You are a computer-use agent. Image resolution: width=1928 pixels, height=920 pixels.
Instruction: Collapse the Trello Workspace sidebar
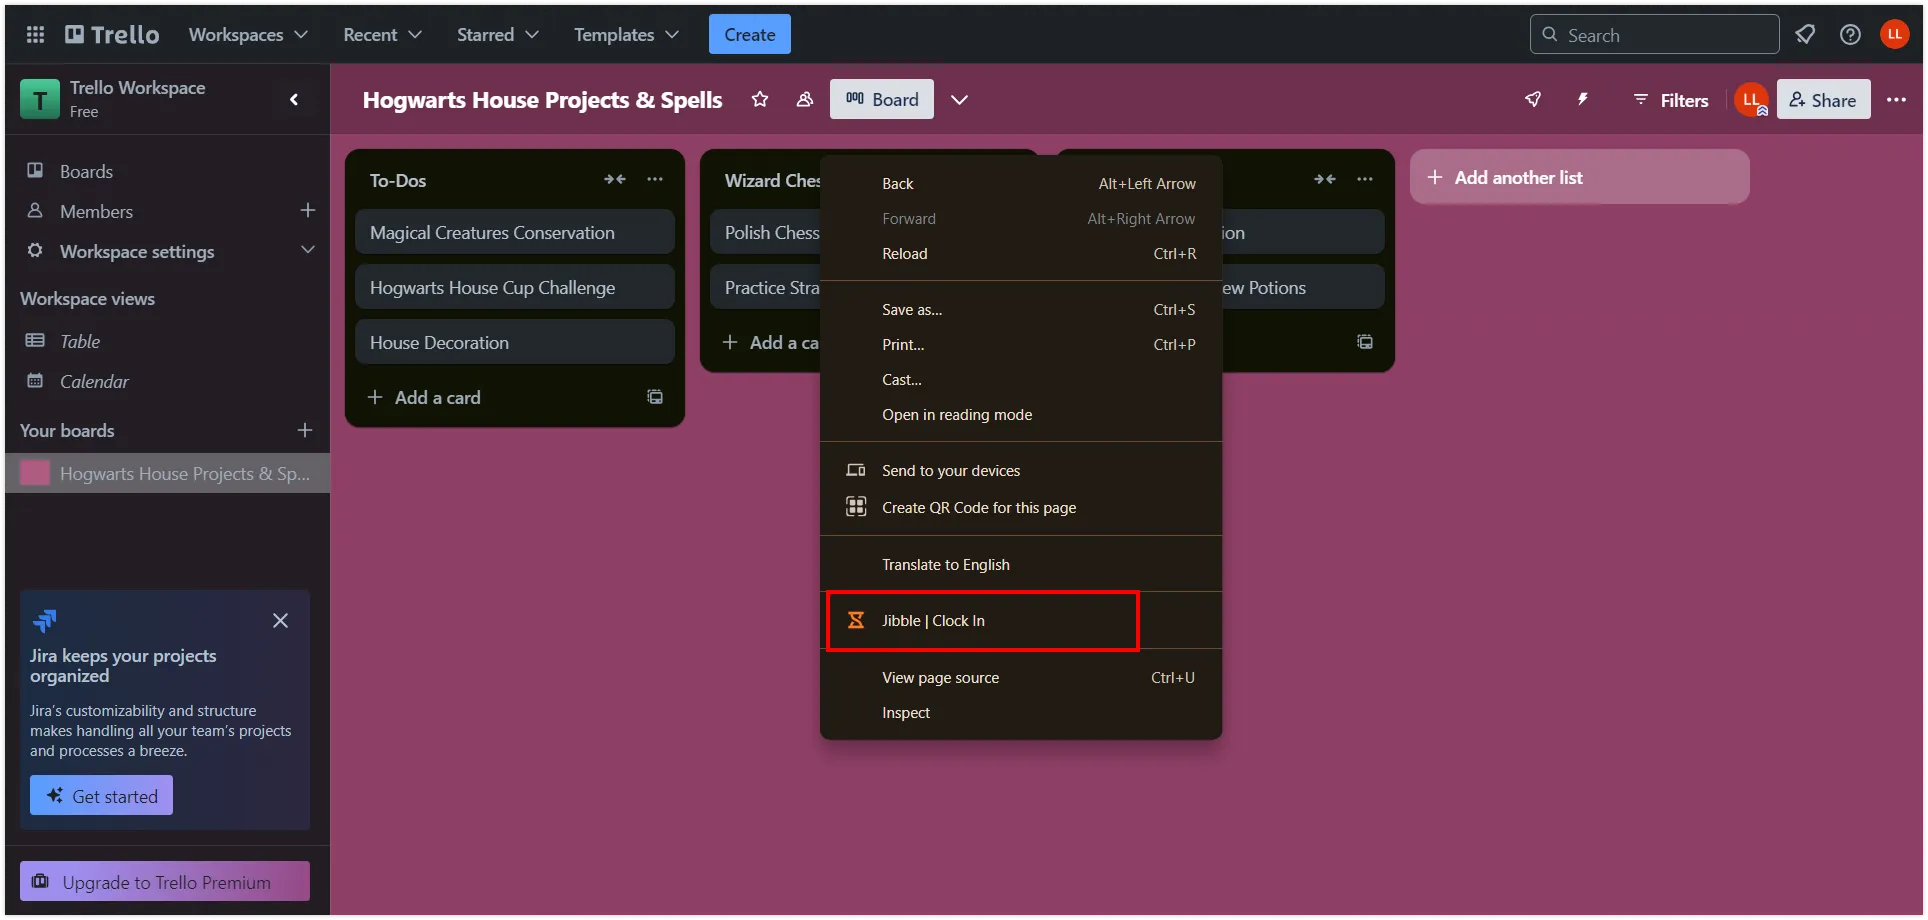294,99
